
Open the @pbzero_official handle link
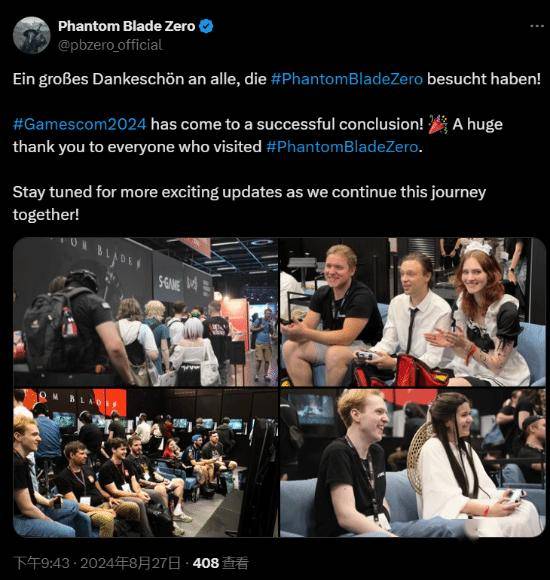pos(110,45)
